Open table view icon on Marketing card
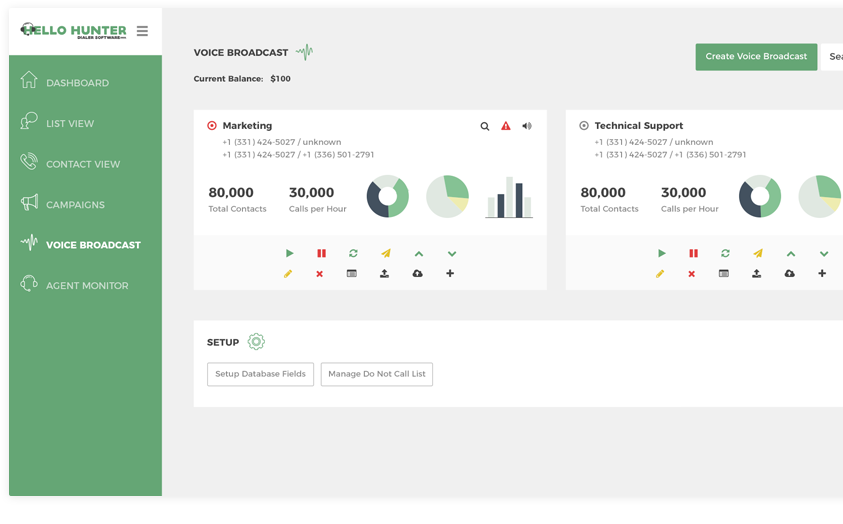The width and height of the screenshot is (843, 524). [352, 274]
